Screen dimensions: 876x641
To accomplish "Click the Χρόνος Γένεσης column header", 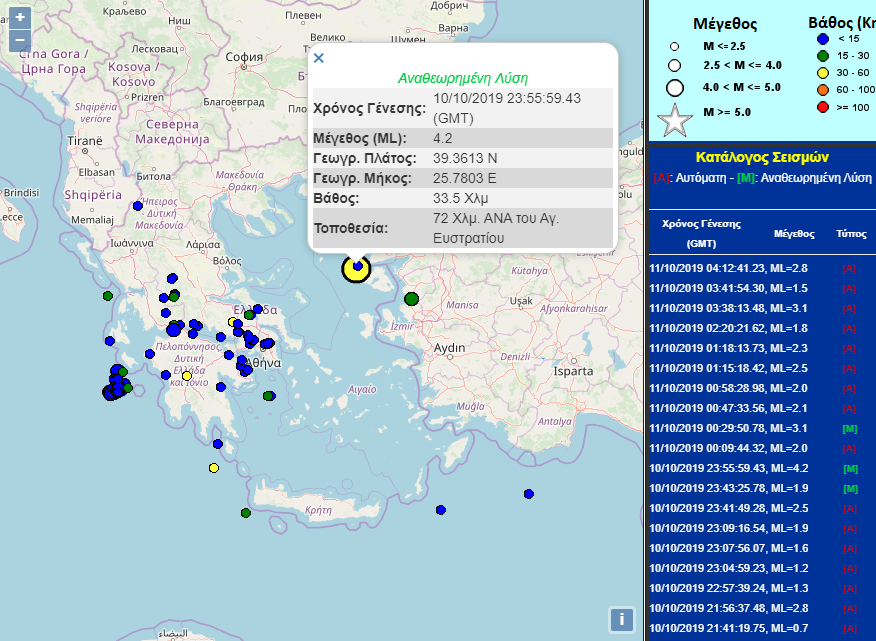I will (x=695, y=233).
